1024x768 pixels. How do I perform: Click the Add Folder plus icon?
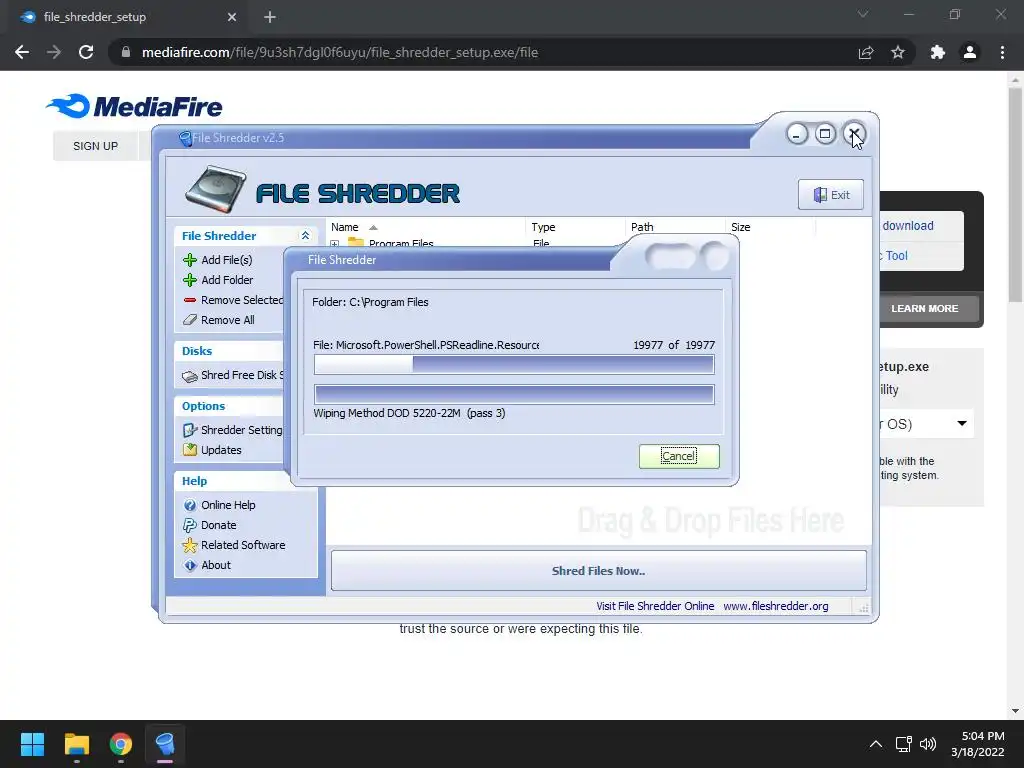click(x=190, y=280)
